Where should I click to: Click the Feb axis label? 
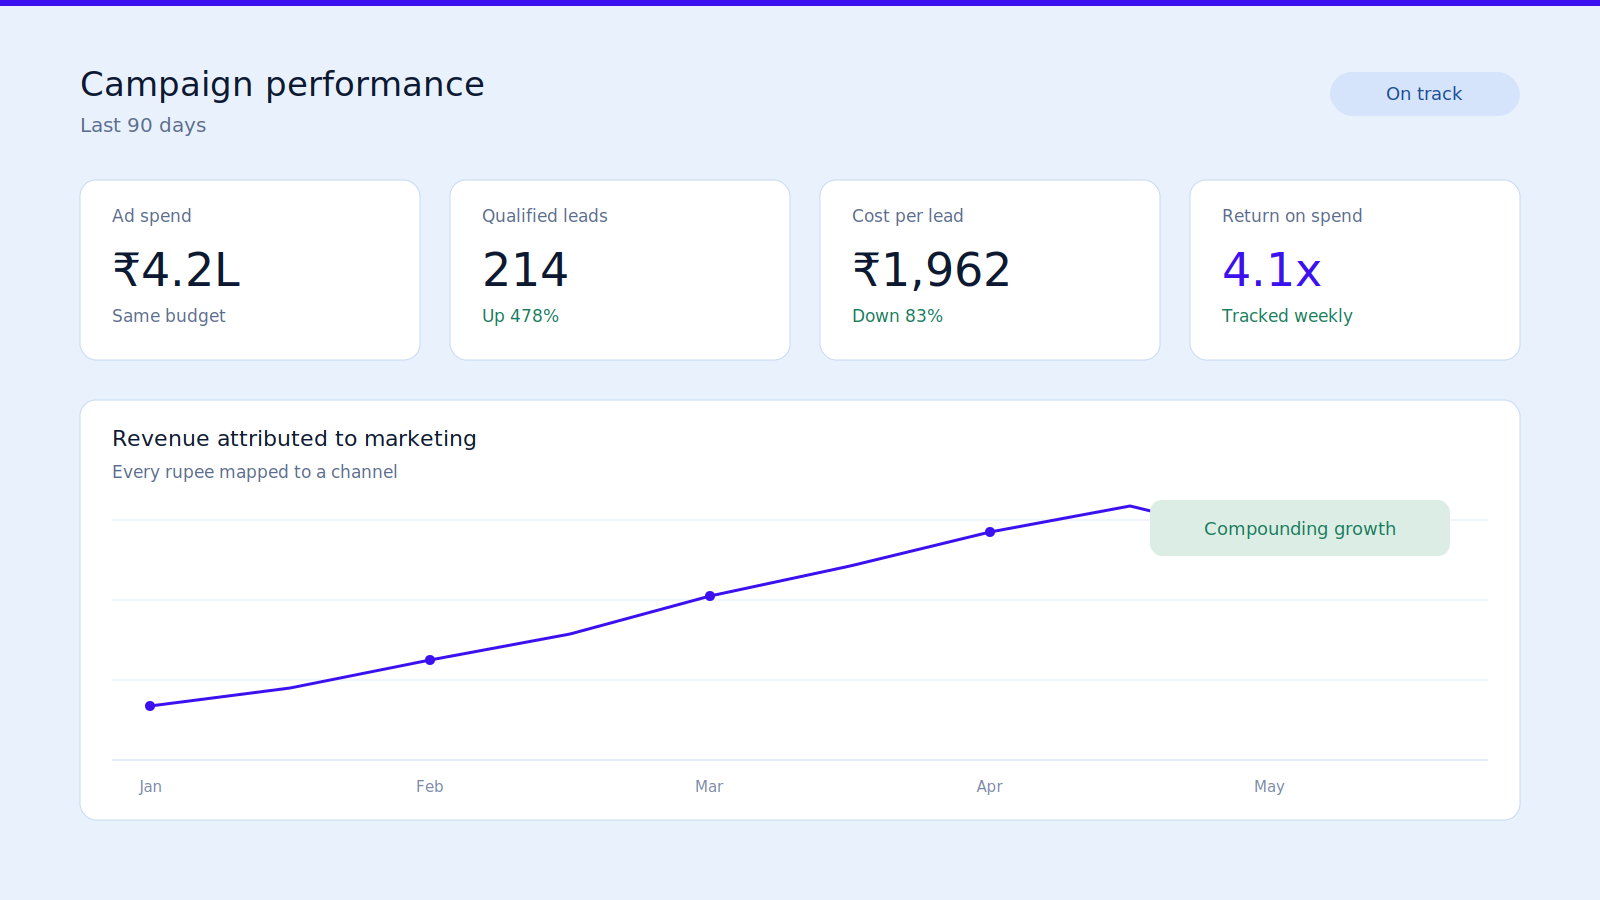pyautogui.click(x=430, y=787)
